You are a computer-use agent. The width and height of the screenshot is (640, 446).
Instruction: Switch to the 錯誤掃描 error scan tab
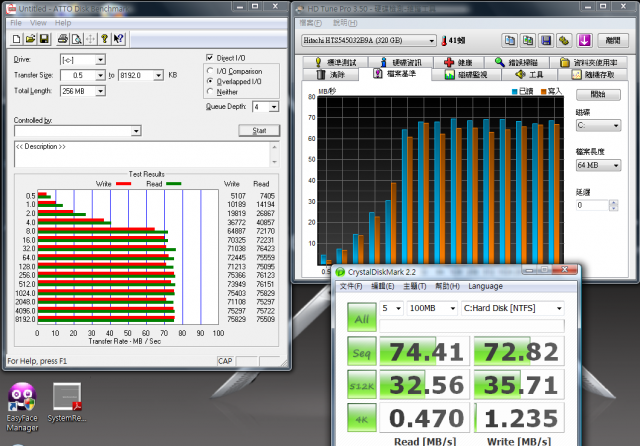click(516, 62)
